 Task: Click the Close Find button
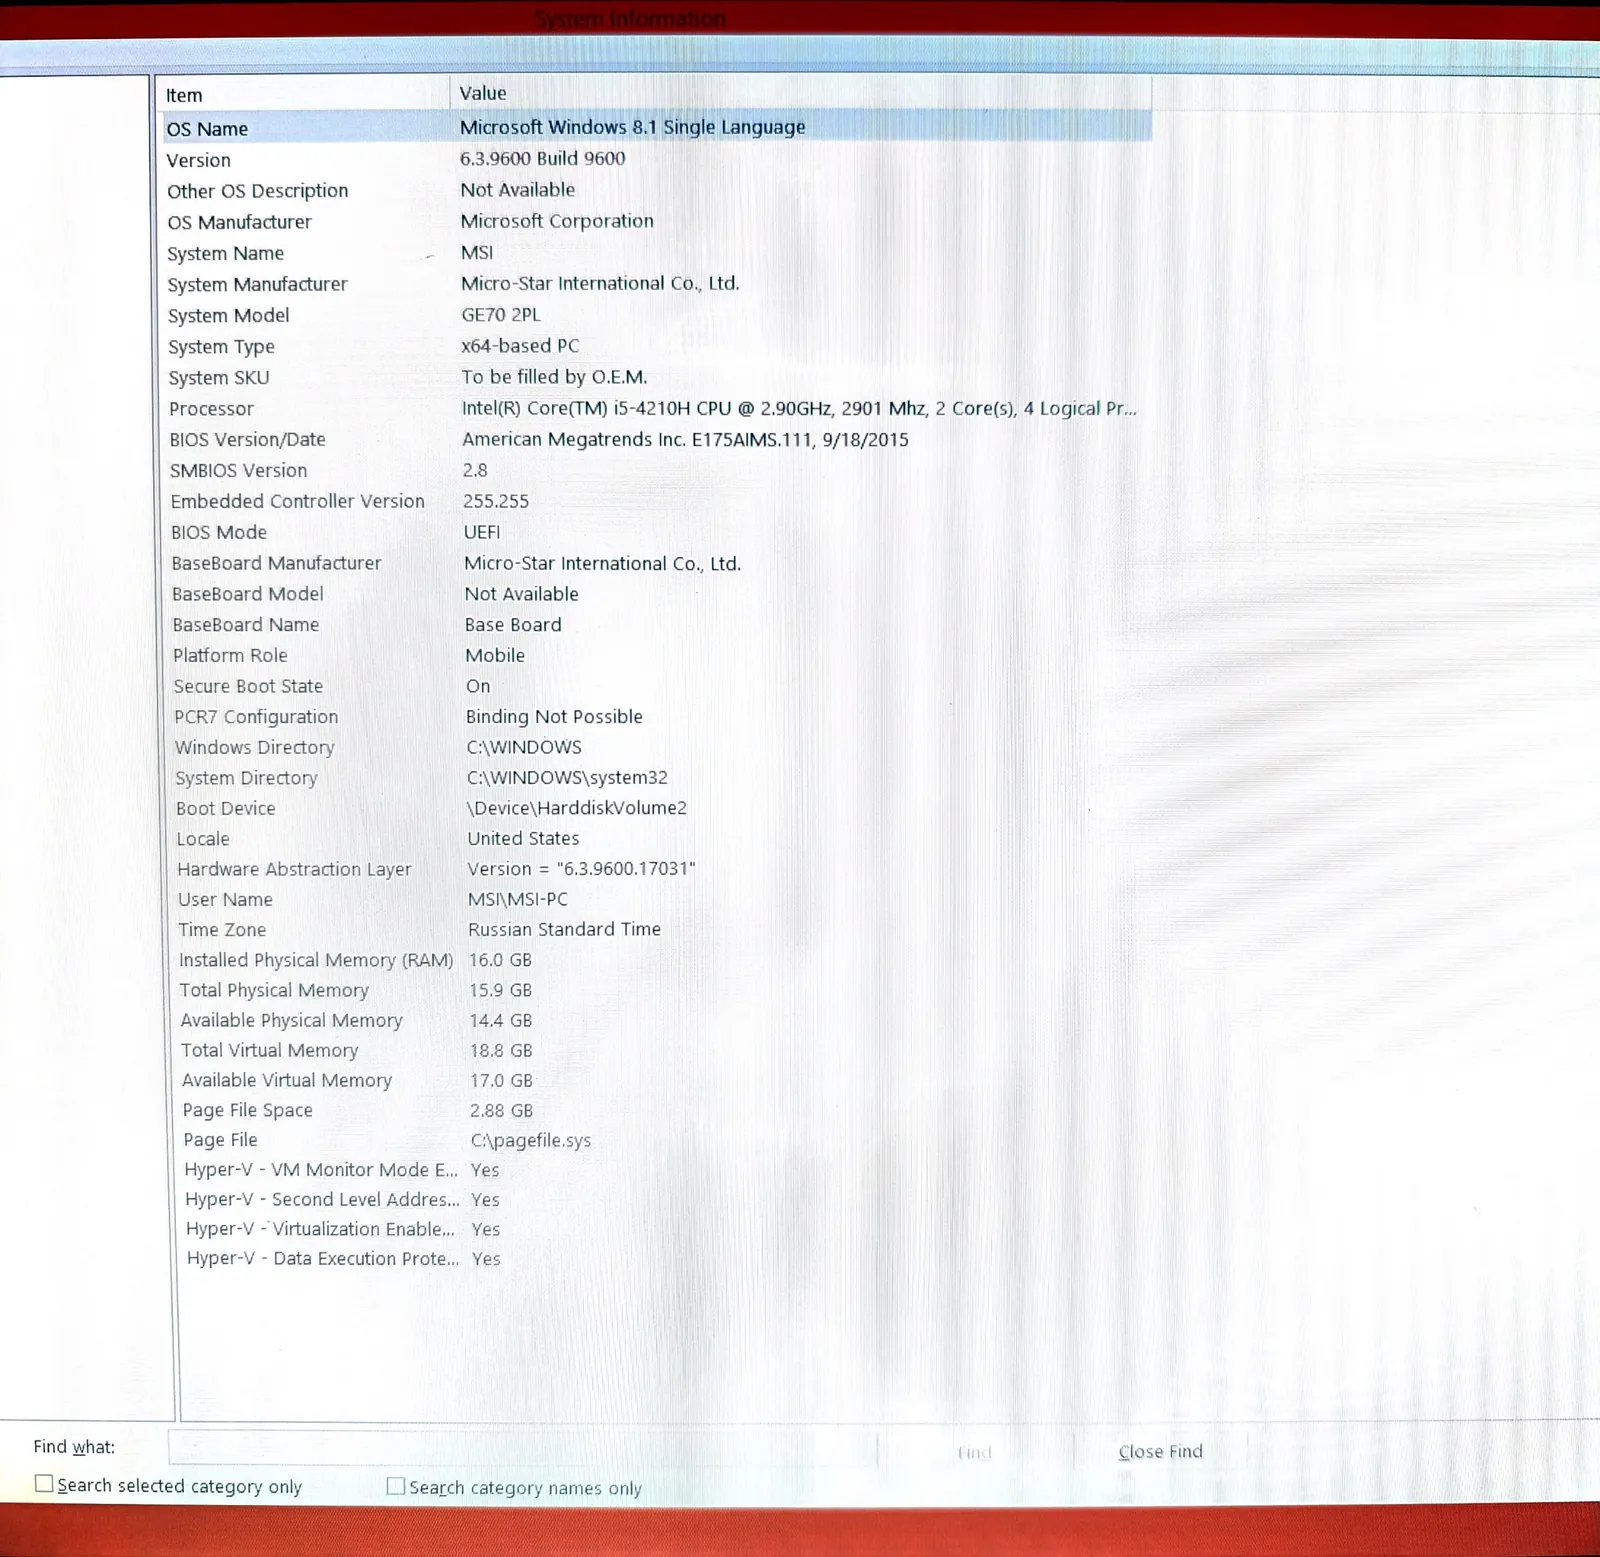(x=1160, y=1451)
